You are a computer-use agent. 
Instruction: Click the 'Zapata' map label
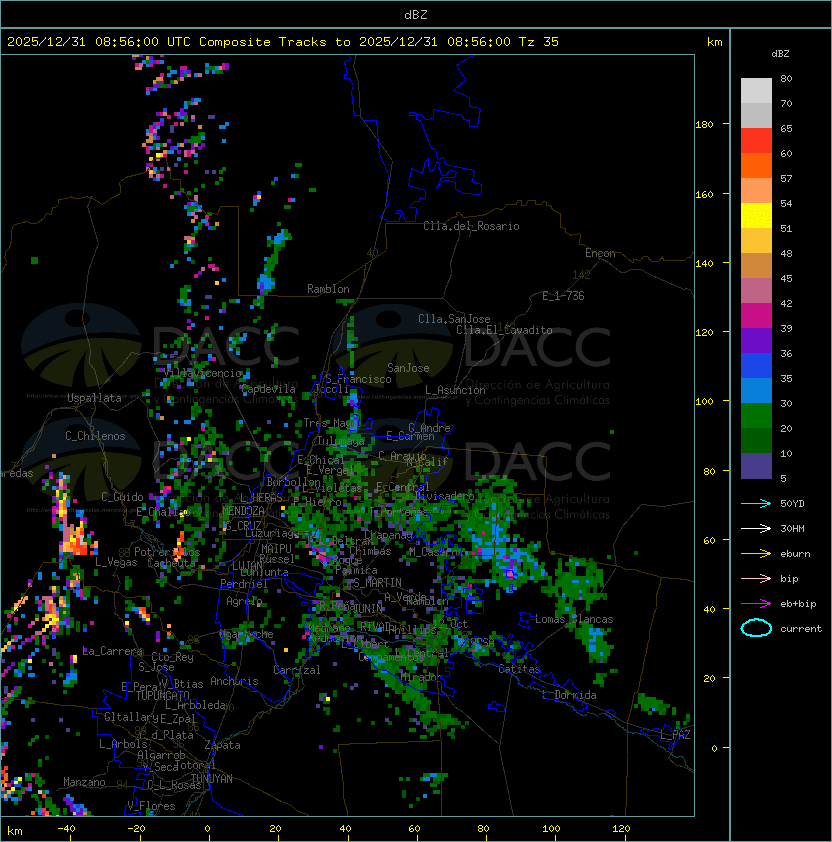(x=222, y=745)
